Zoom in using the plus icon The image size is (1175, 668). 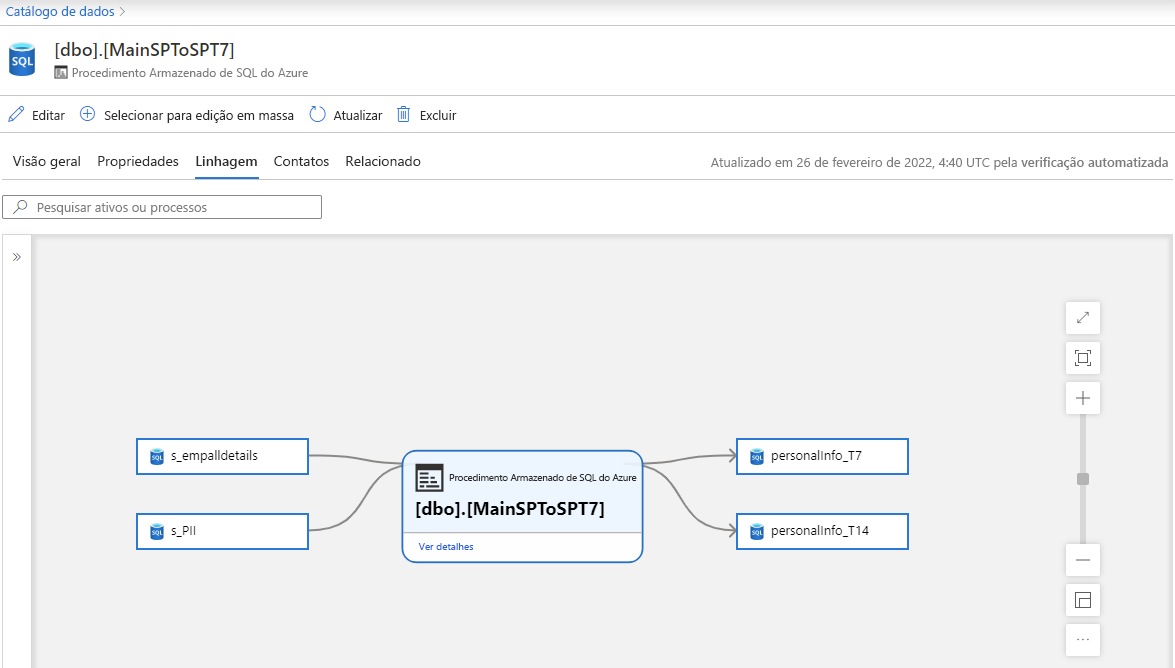(x=1082, y=397)
